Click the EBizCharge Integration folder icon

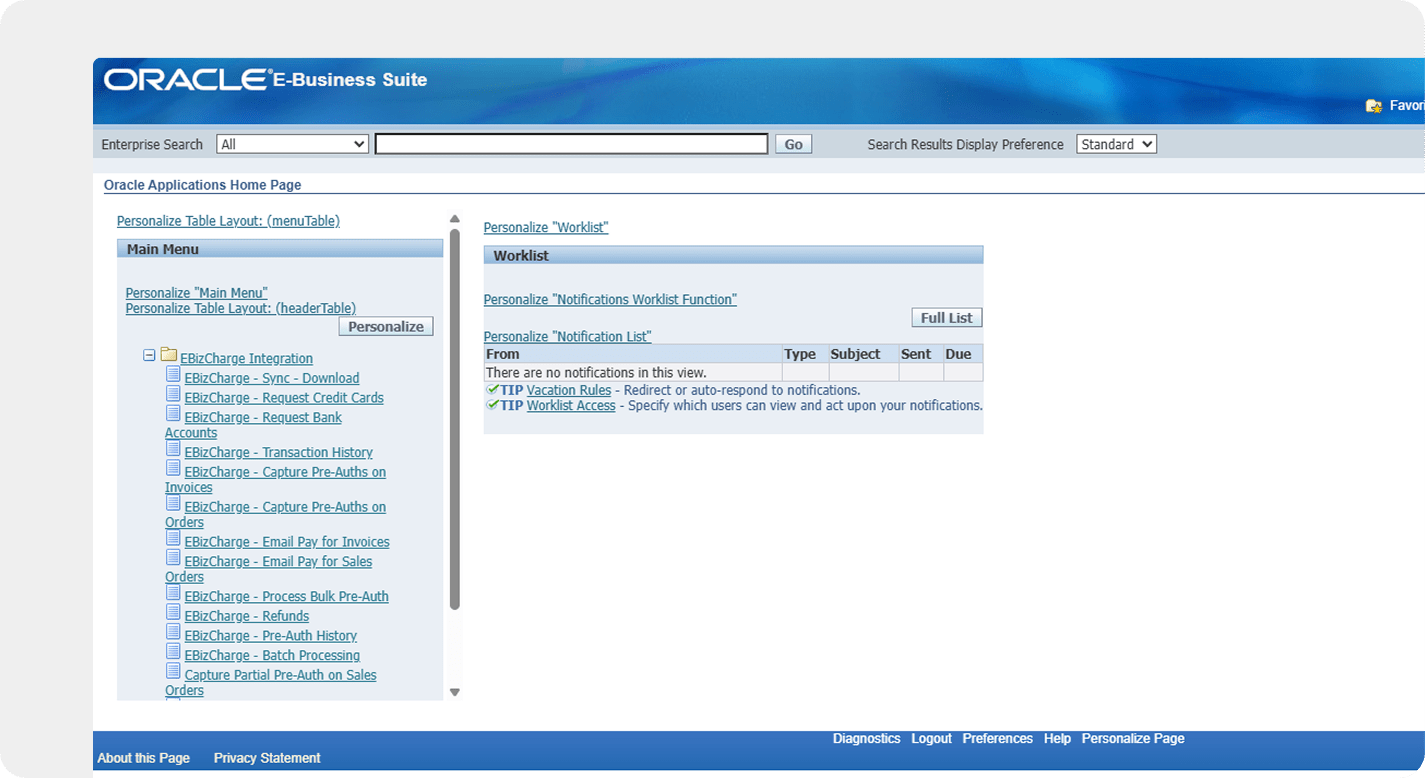coord(168,355)
